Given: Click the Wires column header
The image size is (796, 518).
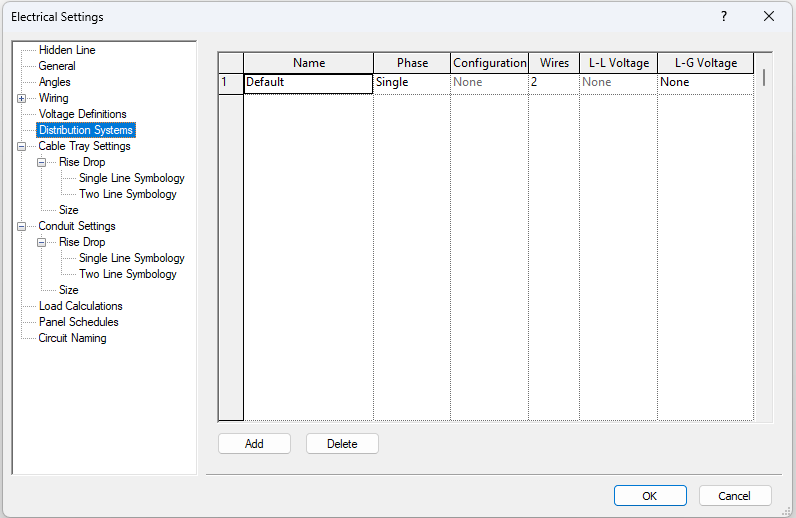Looking at the screenshot, I should 554,63.
